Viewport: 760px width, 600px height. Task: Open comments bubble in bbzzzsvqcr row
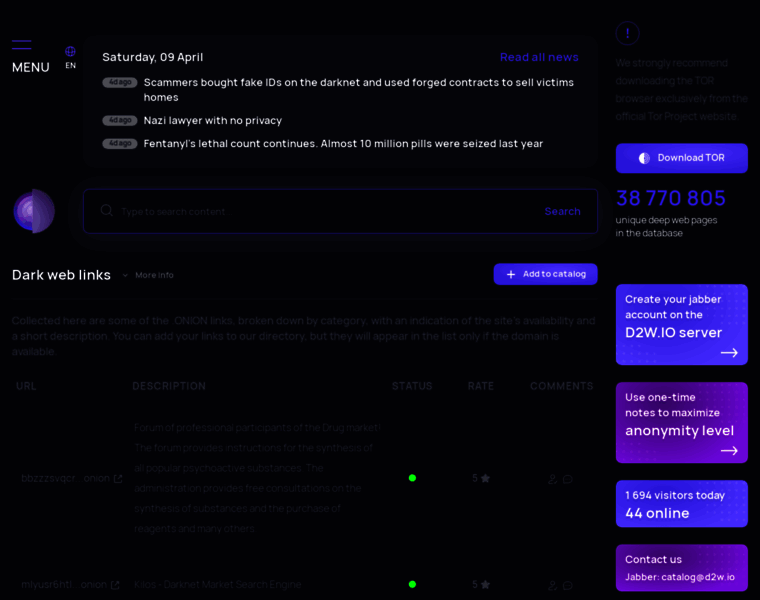tap(568, 479)
